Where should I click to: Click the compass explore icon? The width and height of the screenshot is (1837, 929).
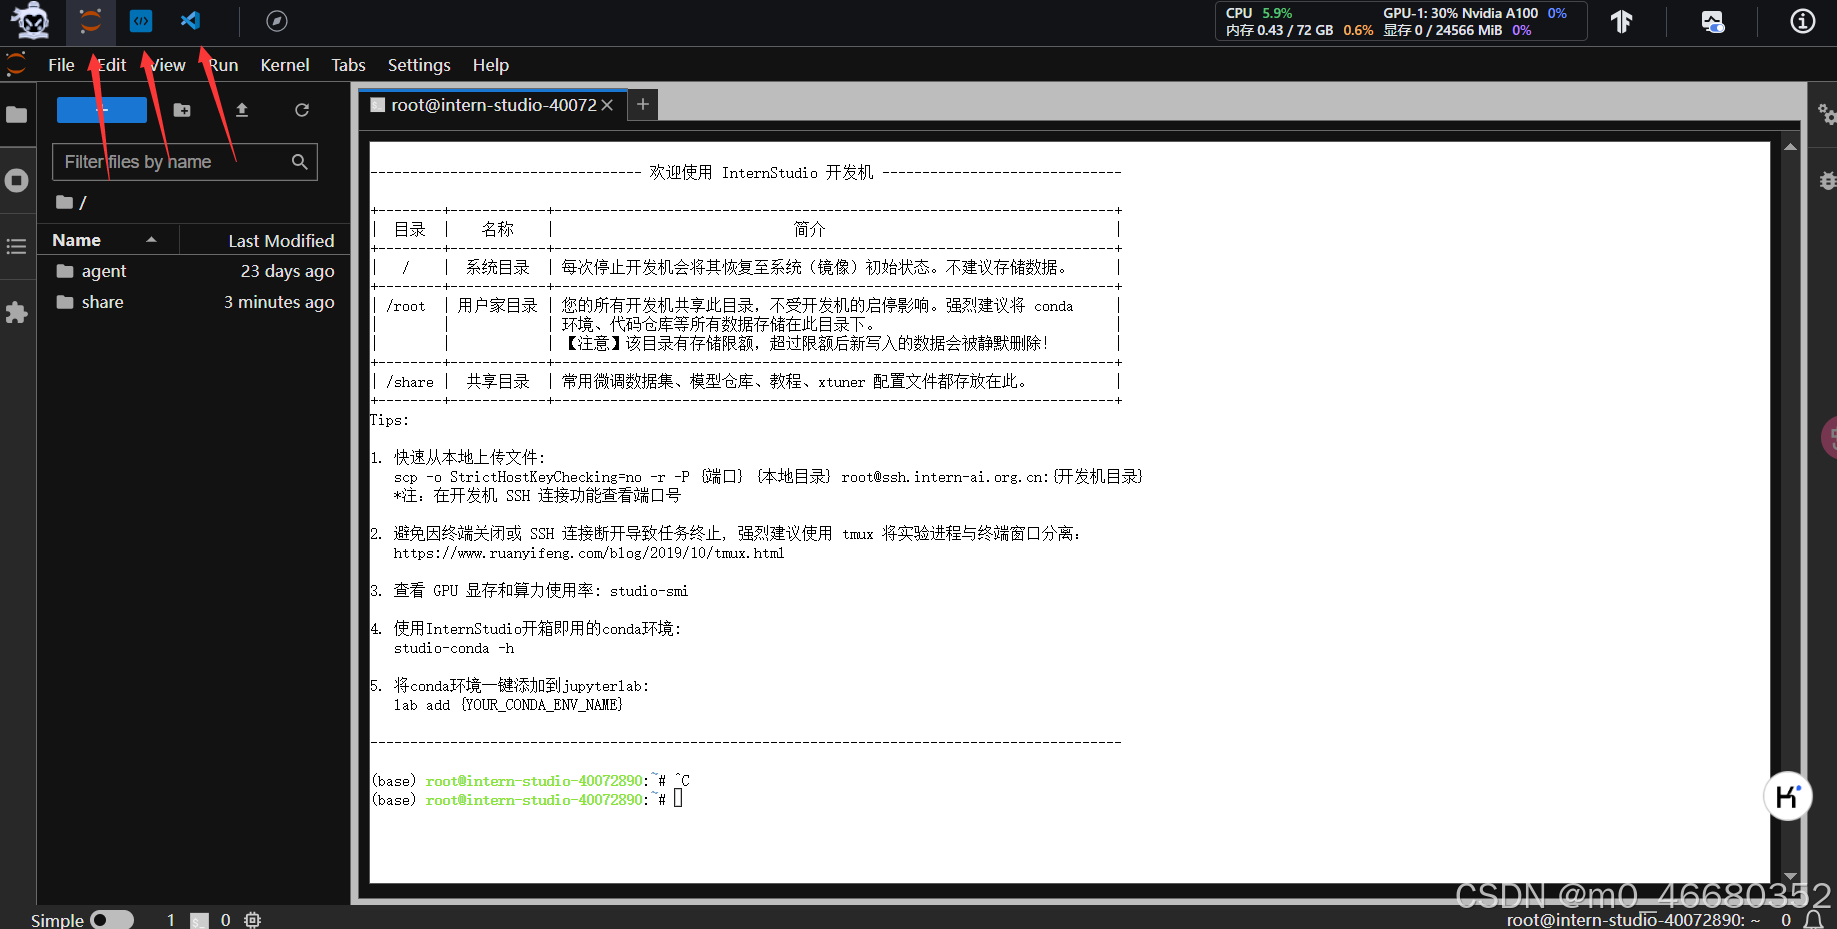click(277, 21)
